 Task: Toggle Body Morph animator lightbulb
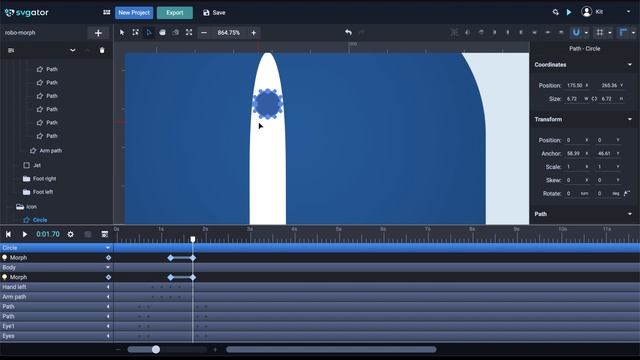tap(4, 277)
